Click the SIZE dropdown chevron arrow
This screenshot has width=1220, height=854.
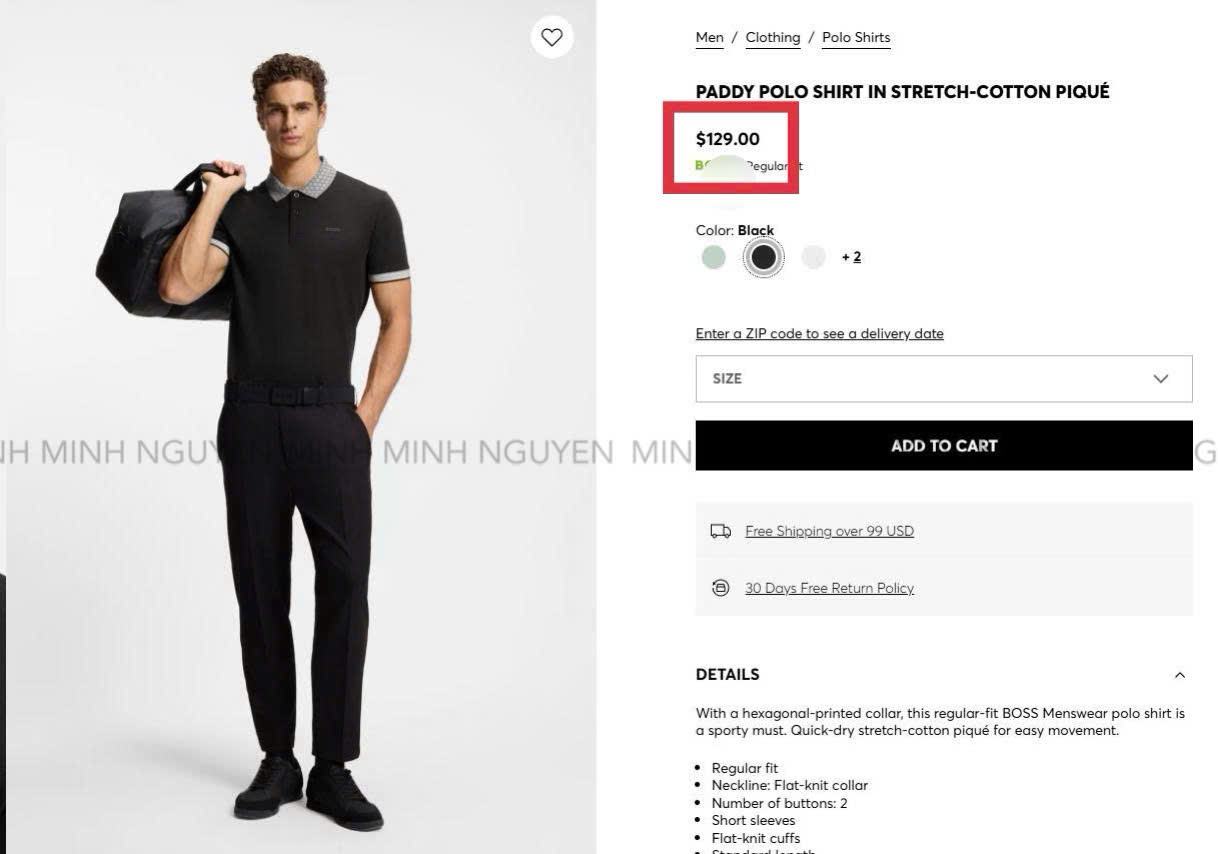pyautogui.click(x=1160, y=379)
